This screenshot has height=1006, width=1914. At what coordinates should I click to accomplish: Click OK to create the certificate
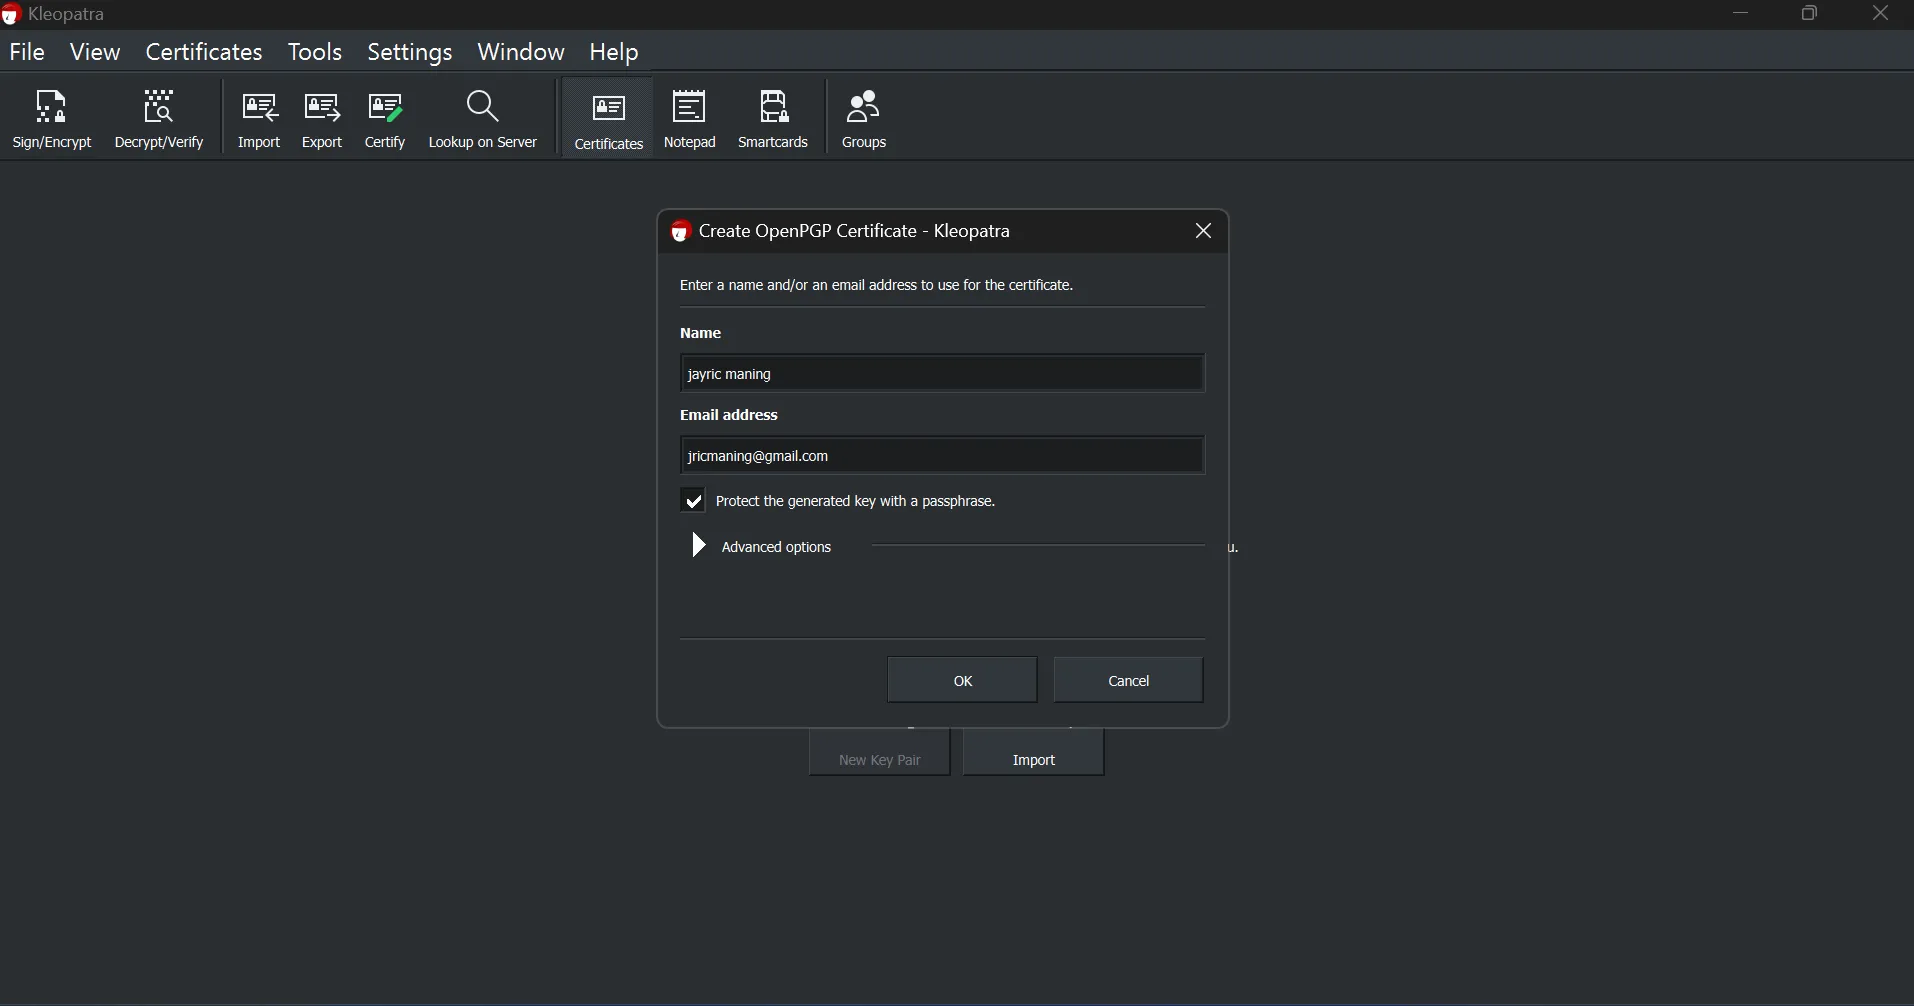(962, 681)
